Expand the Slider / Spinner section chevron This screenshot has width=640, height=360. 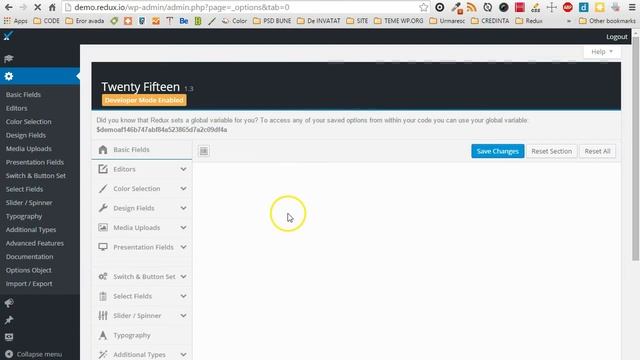tap(183, 316)
